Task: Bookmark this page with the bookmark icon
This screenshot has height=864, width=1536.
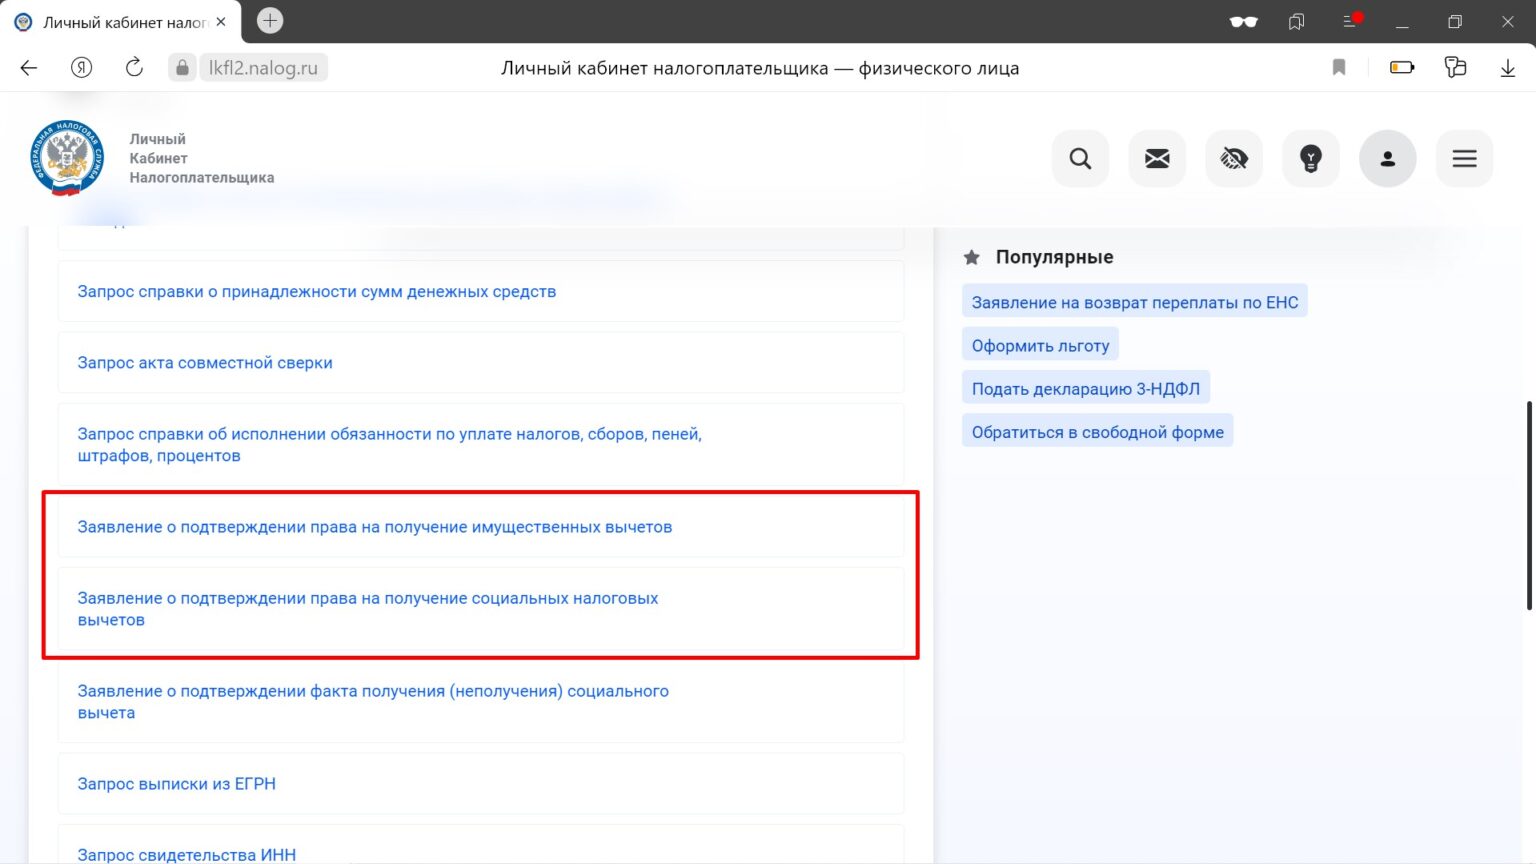Action: (1339, 68)
